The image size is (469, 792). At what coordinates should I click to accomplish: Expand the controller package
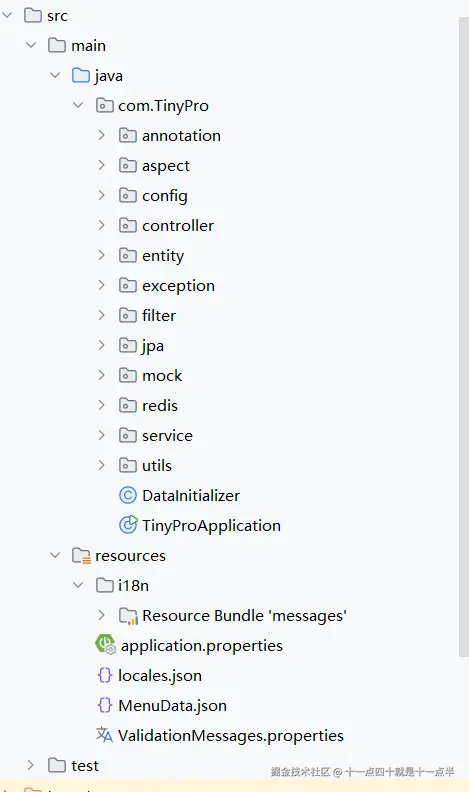[101, 225]
